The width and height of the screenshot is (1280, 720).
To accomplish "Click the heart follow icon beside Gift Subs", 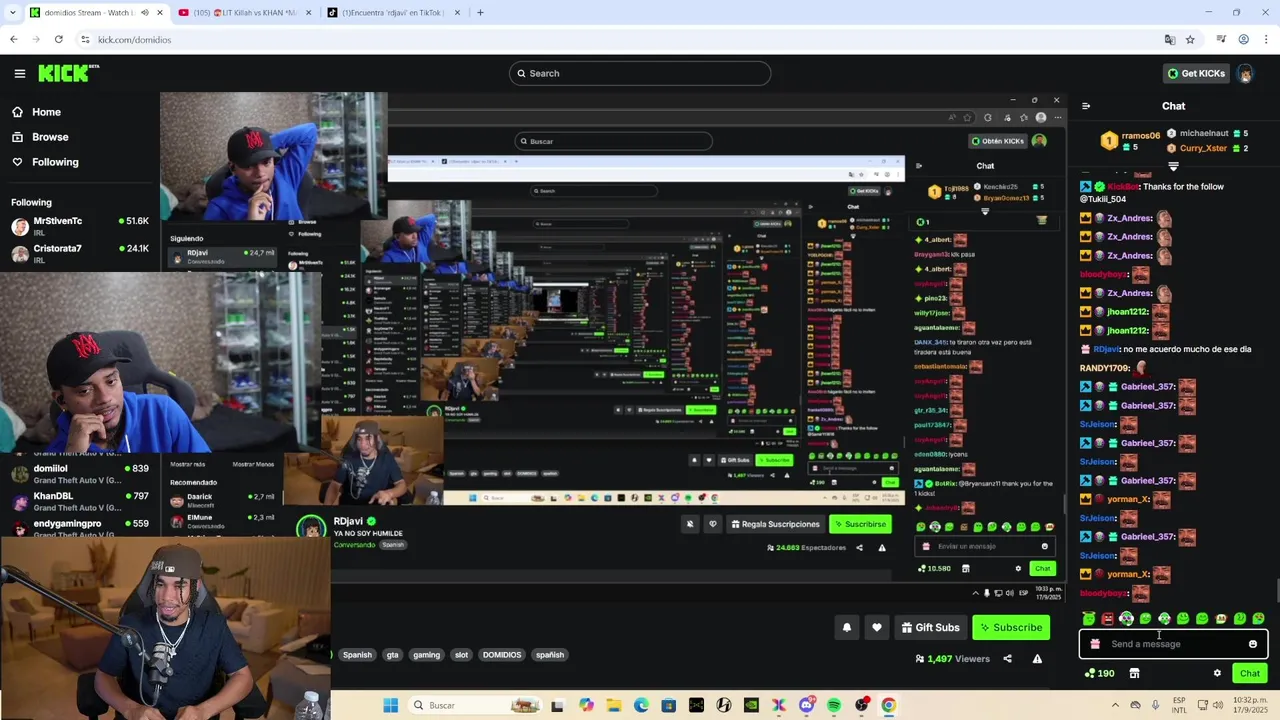I will click(877, 627).
